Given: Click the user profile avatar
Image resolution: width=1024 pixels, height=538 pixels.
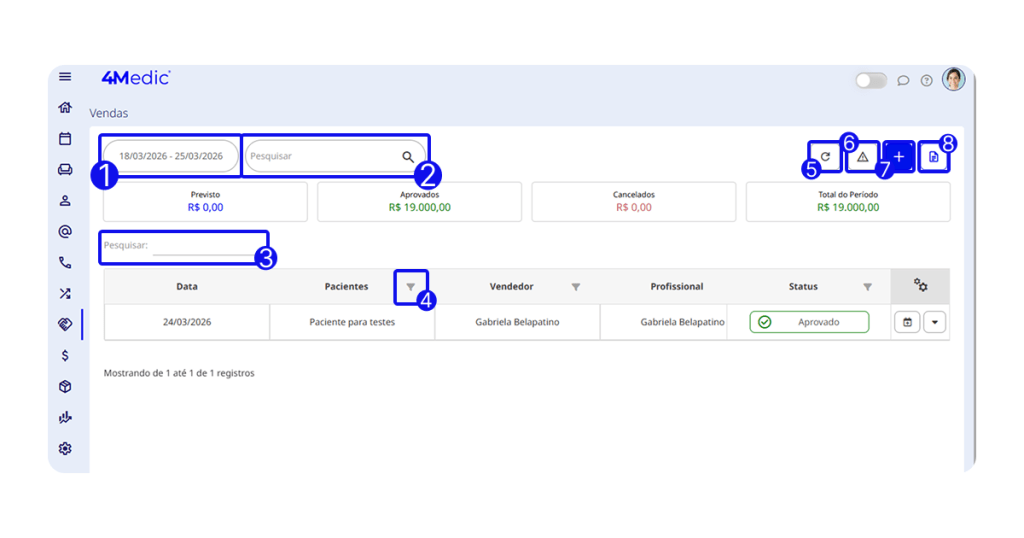Looking at the screenshot, I should (x=953, y=80).
